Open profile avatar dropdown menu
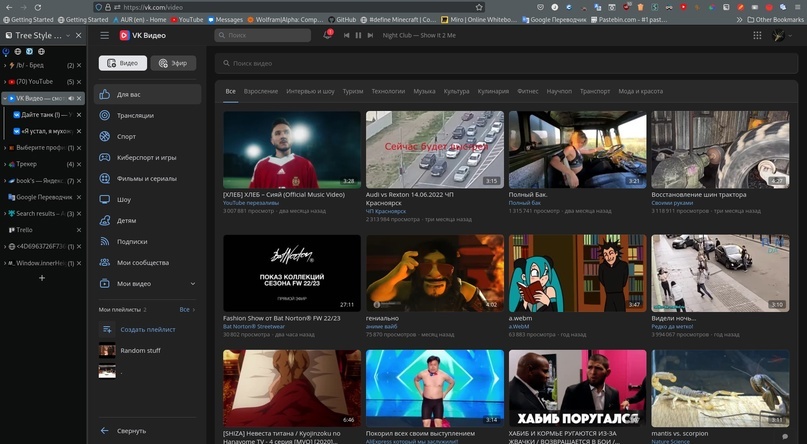Image resolution: width=807 pixels, height=444 pixels. 781,35
